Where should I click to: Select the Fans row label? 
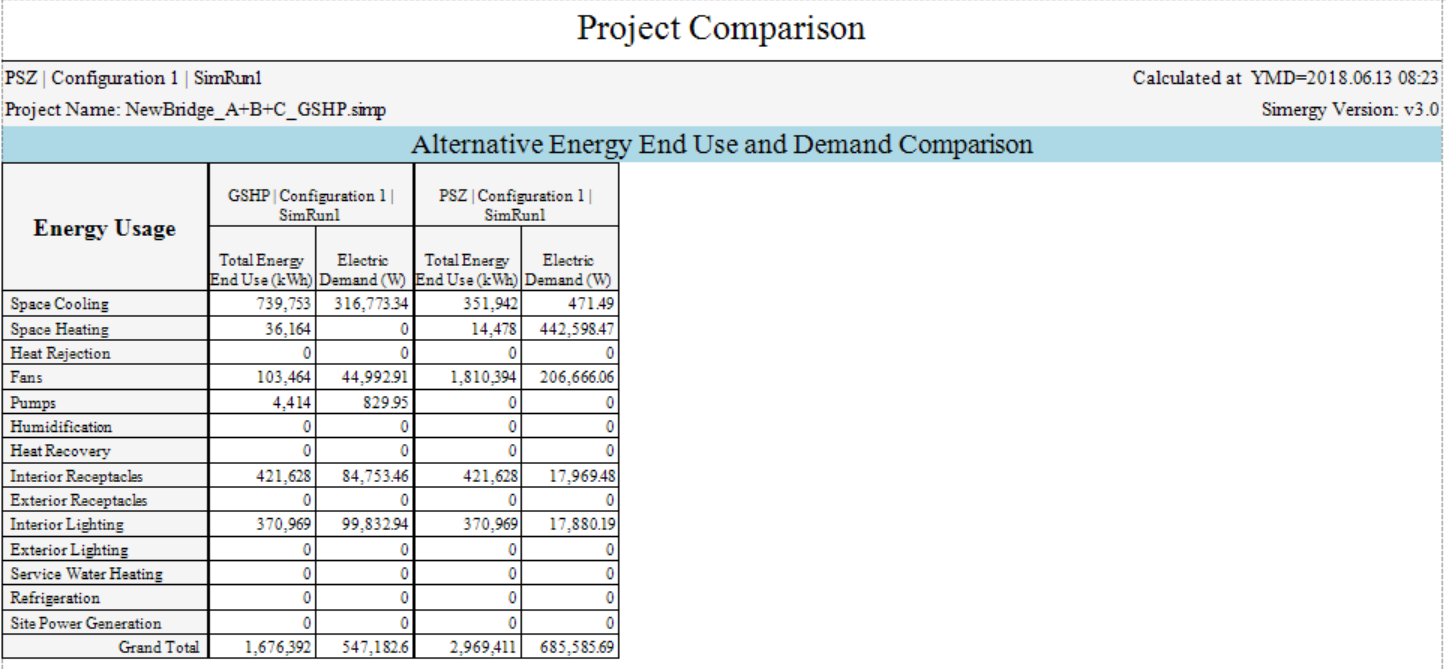point(27,378)
